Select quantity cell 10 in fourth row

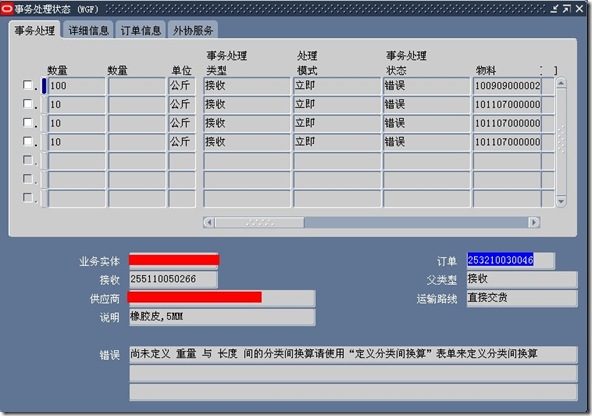click(77, 142)
